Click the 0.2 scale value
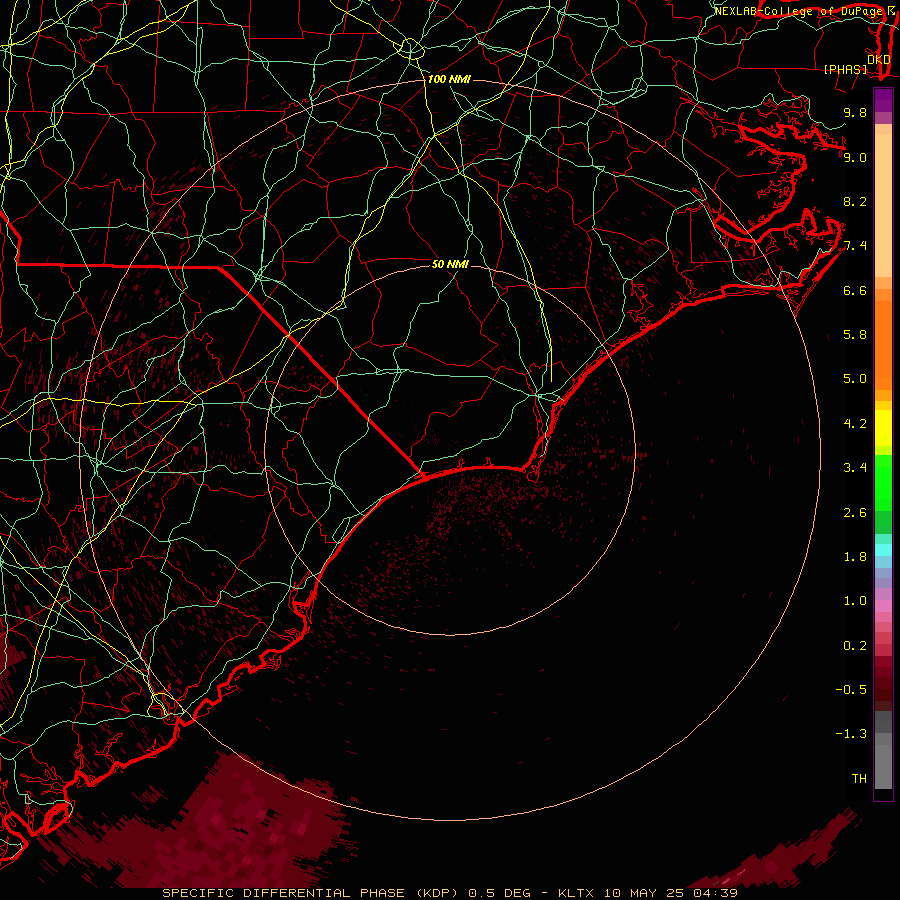900x900 pixels. click(855, 646)
